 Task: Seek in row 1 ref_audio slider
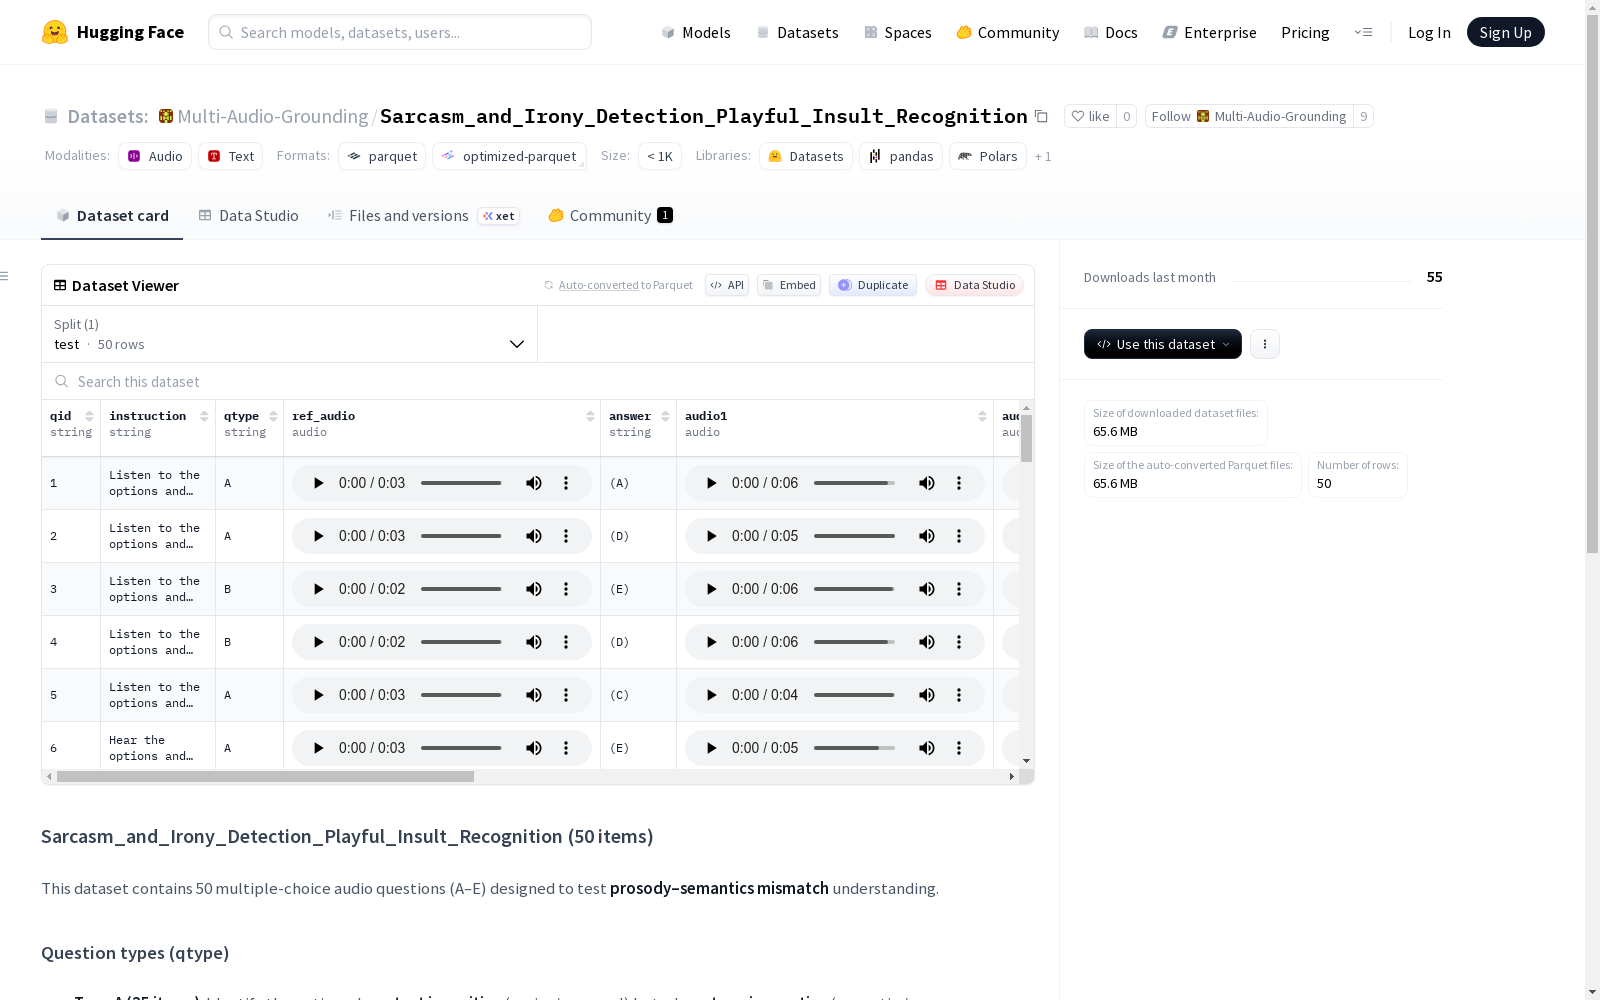(x=461, y=483)
